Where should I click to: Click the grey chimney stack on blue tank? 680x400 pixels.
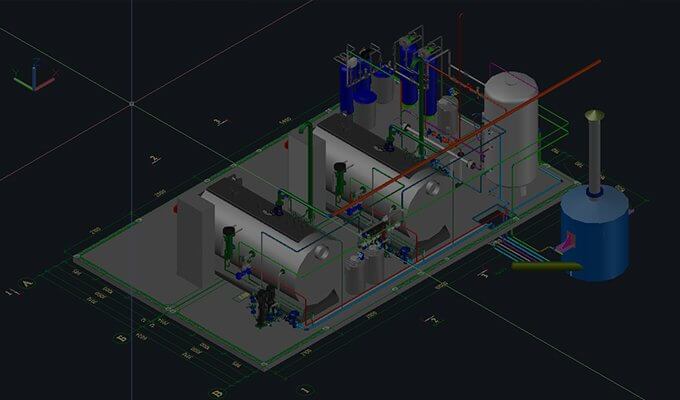pos(595,152)
